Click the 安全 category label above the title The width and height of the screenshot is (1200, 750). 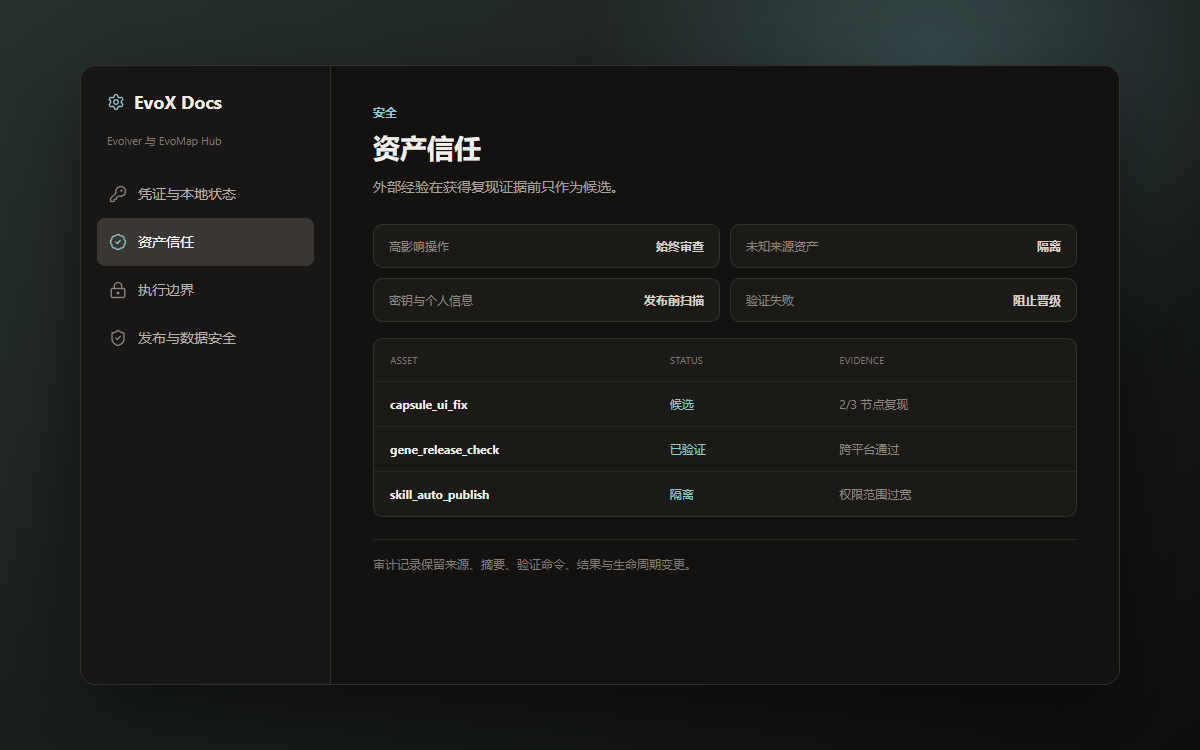tap(385, 113)
